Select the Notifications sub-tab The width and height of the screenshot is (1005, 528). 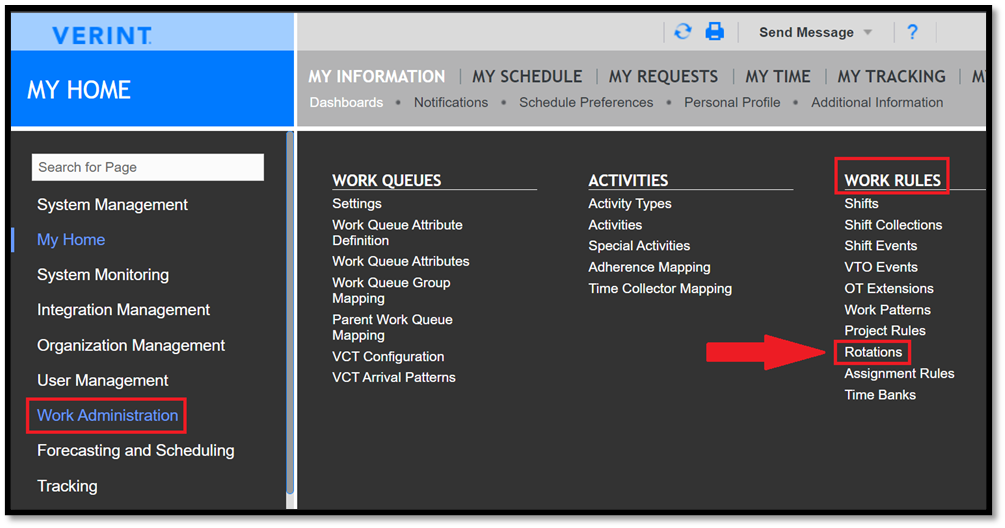point(451,103)
